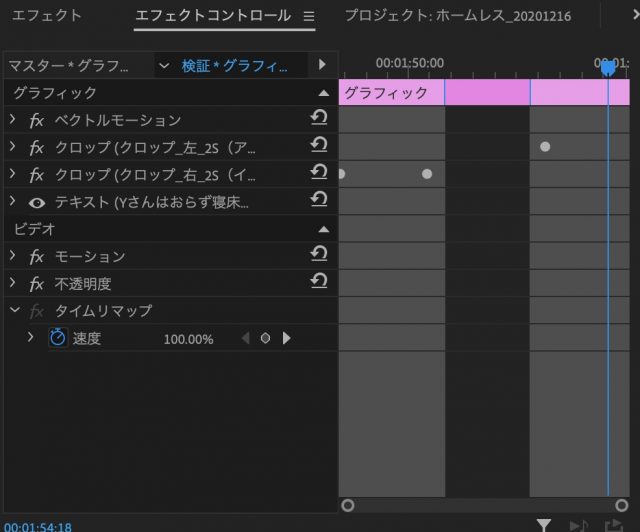
Task: Open the エフェクトコントロール panel menu
Action: 309,17
